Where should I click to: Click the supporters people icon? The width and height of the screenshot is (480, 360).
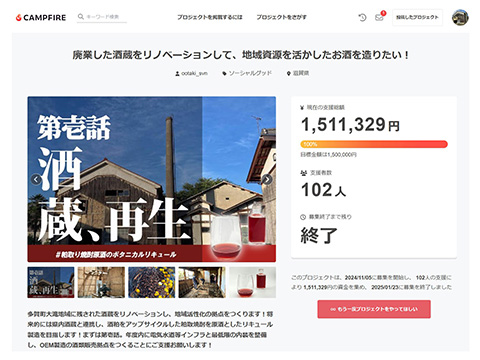click(x=303, y=173)
